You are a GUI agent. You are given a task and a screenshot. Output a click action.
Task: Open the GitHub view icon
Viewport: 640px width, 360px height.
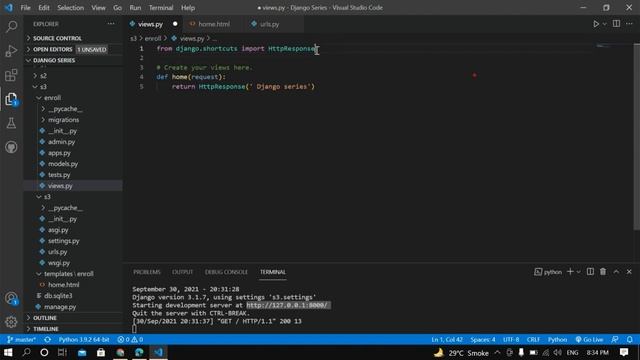point(11,147)
